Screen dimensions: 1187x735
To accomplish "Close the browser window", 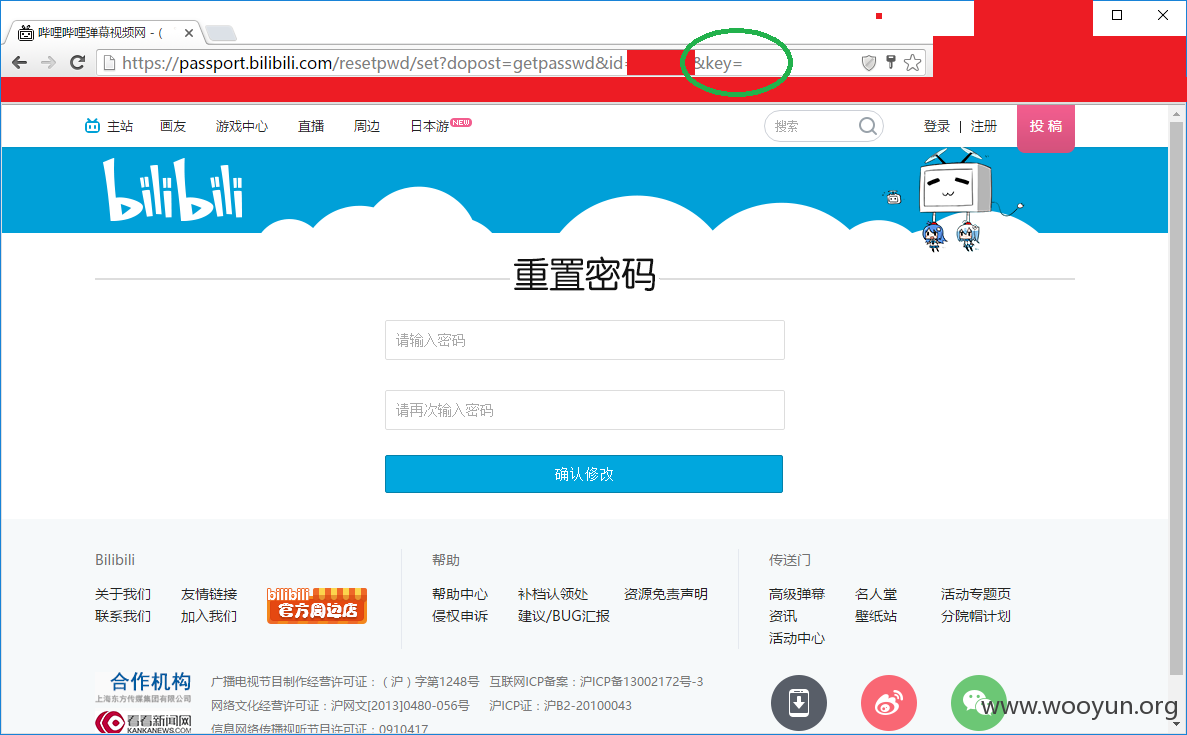I will tap(1163, 15).
